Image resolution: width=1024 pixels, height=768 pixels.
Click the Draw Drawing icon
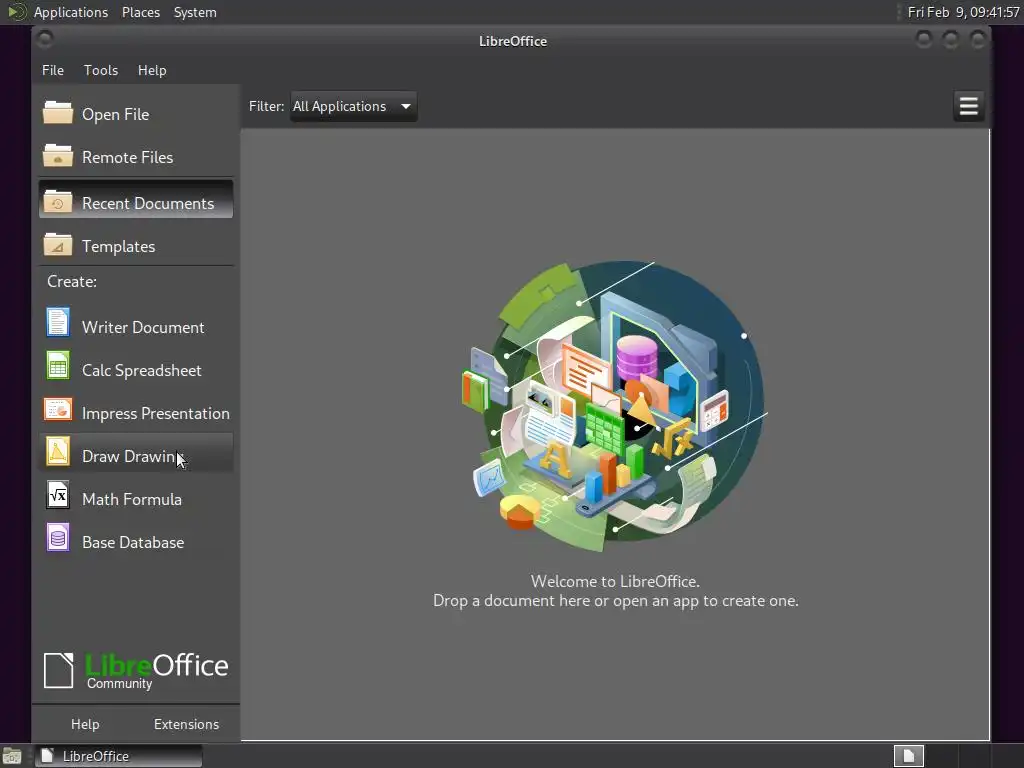point(57,452)
